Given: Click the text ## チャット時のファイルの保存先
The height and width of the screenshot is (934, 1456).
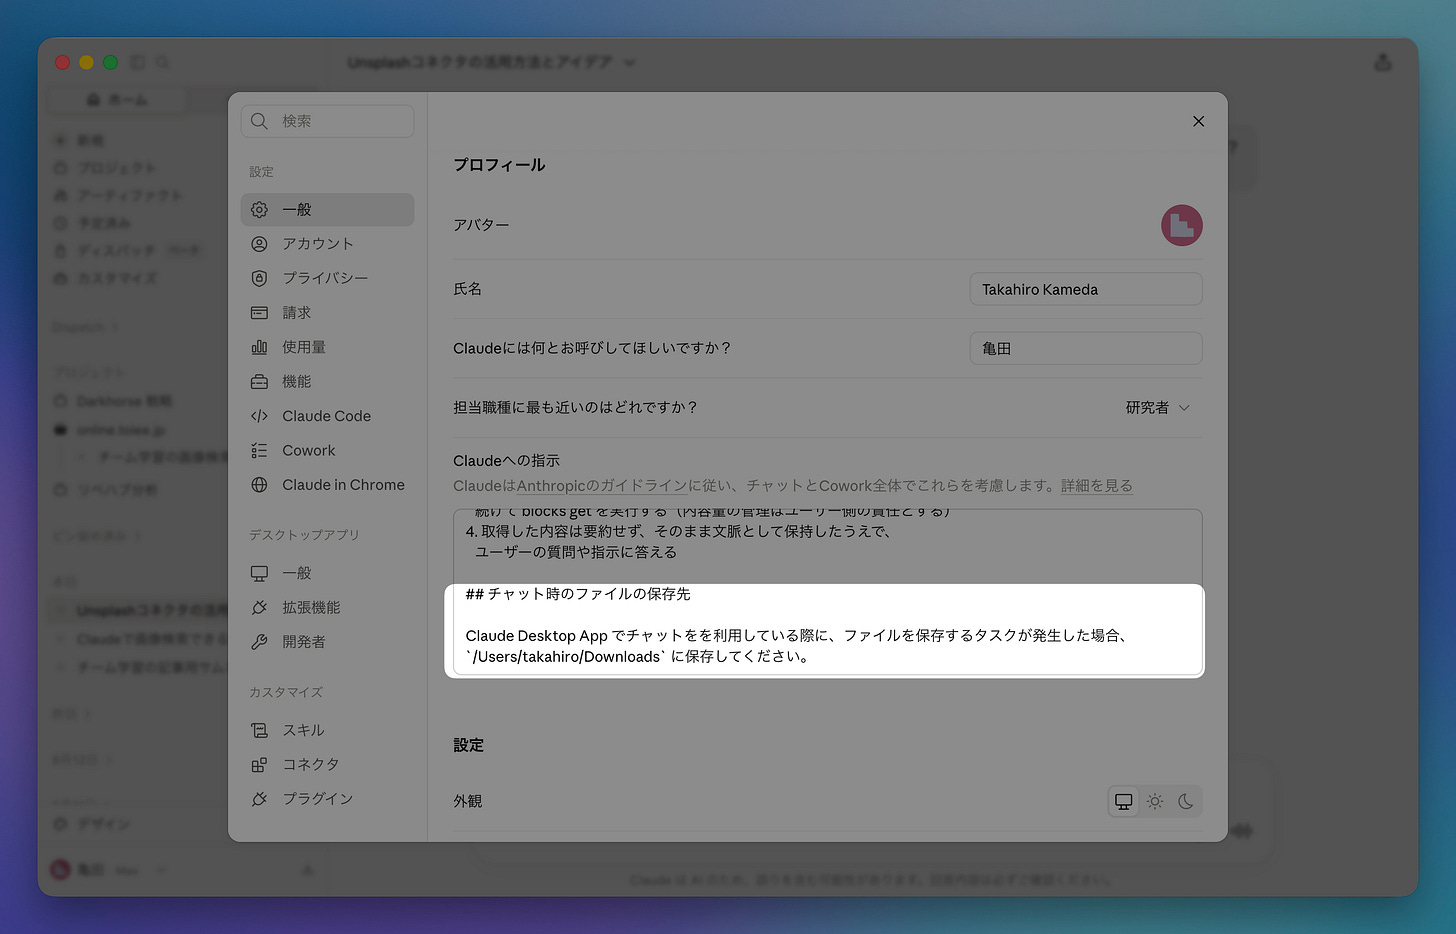Looking at the screenshot, I should [x=578, y=594].
